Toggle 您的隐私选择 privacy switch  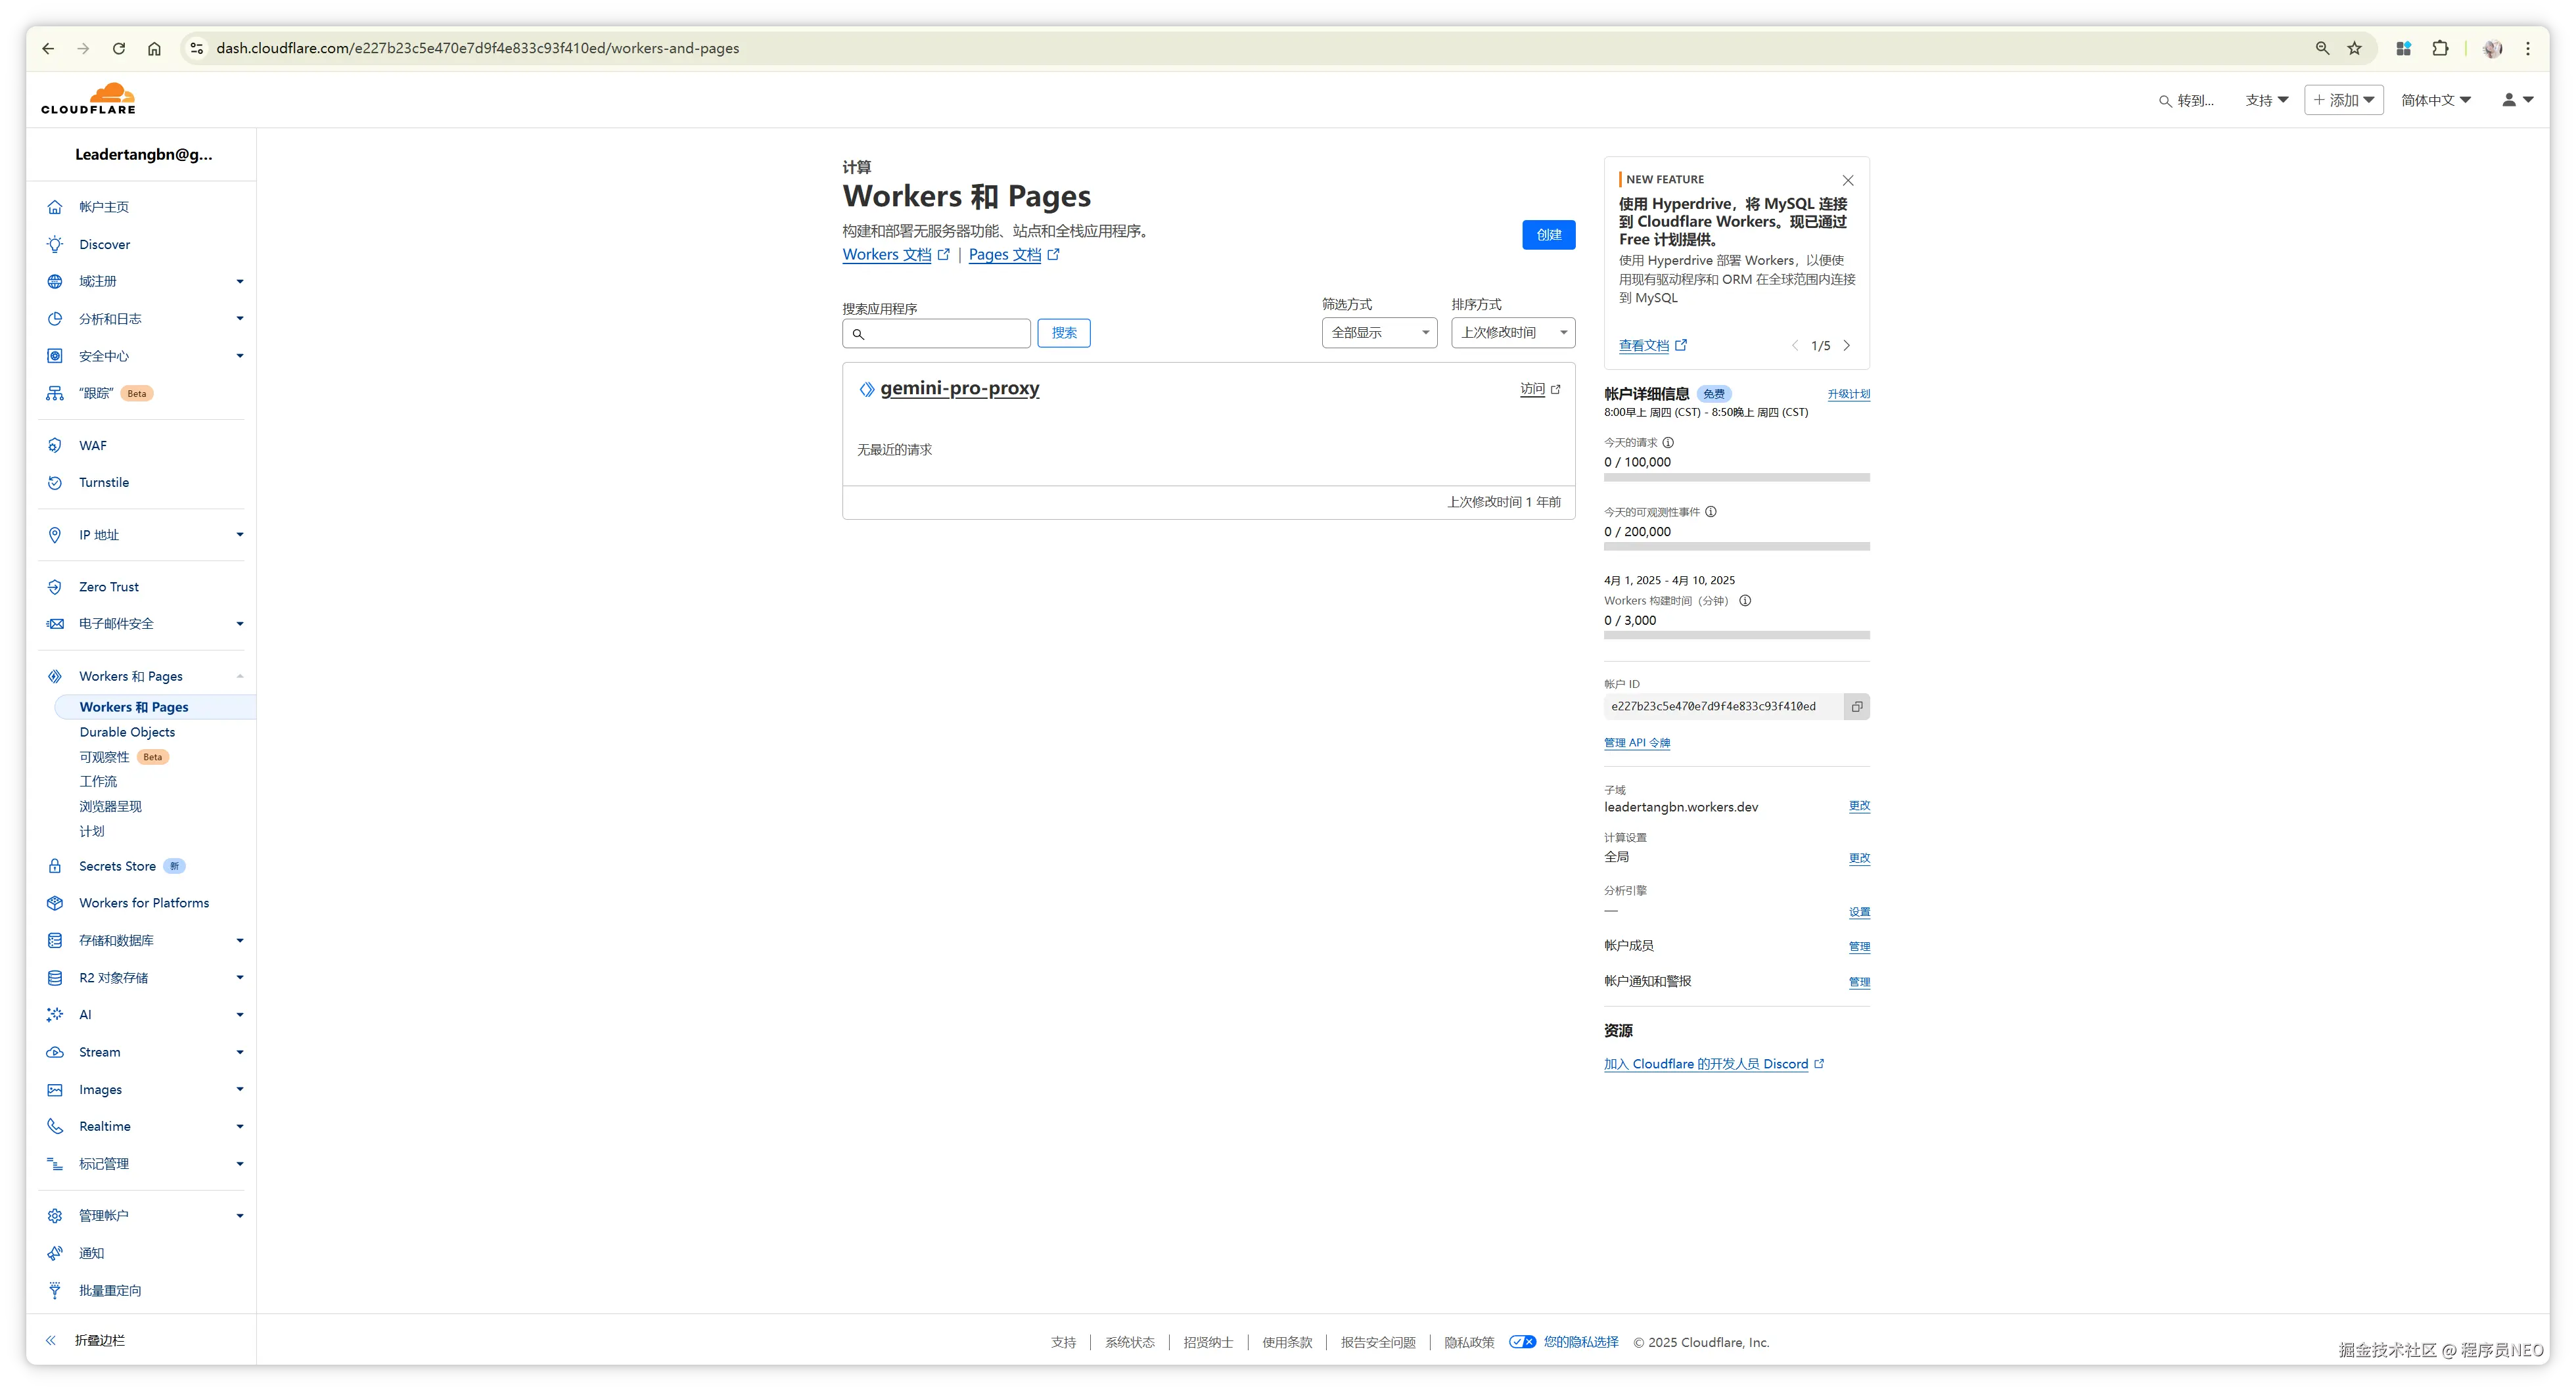[1522, 1342]
